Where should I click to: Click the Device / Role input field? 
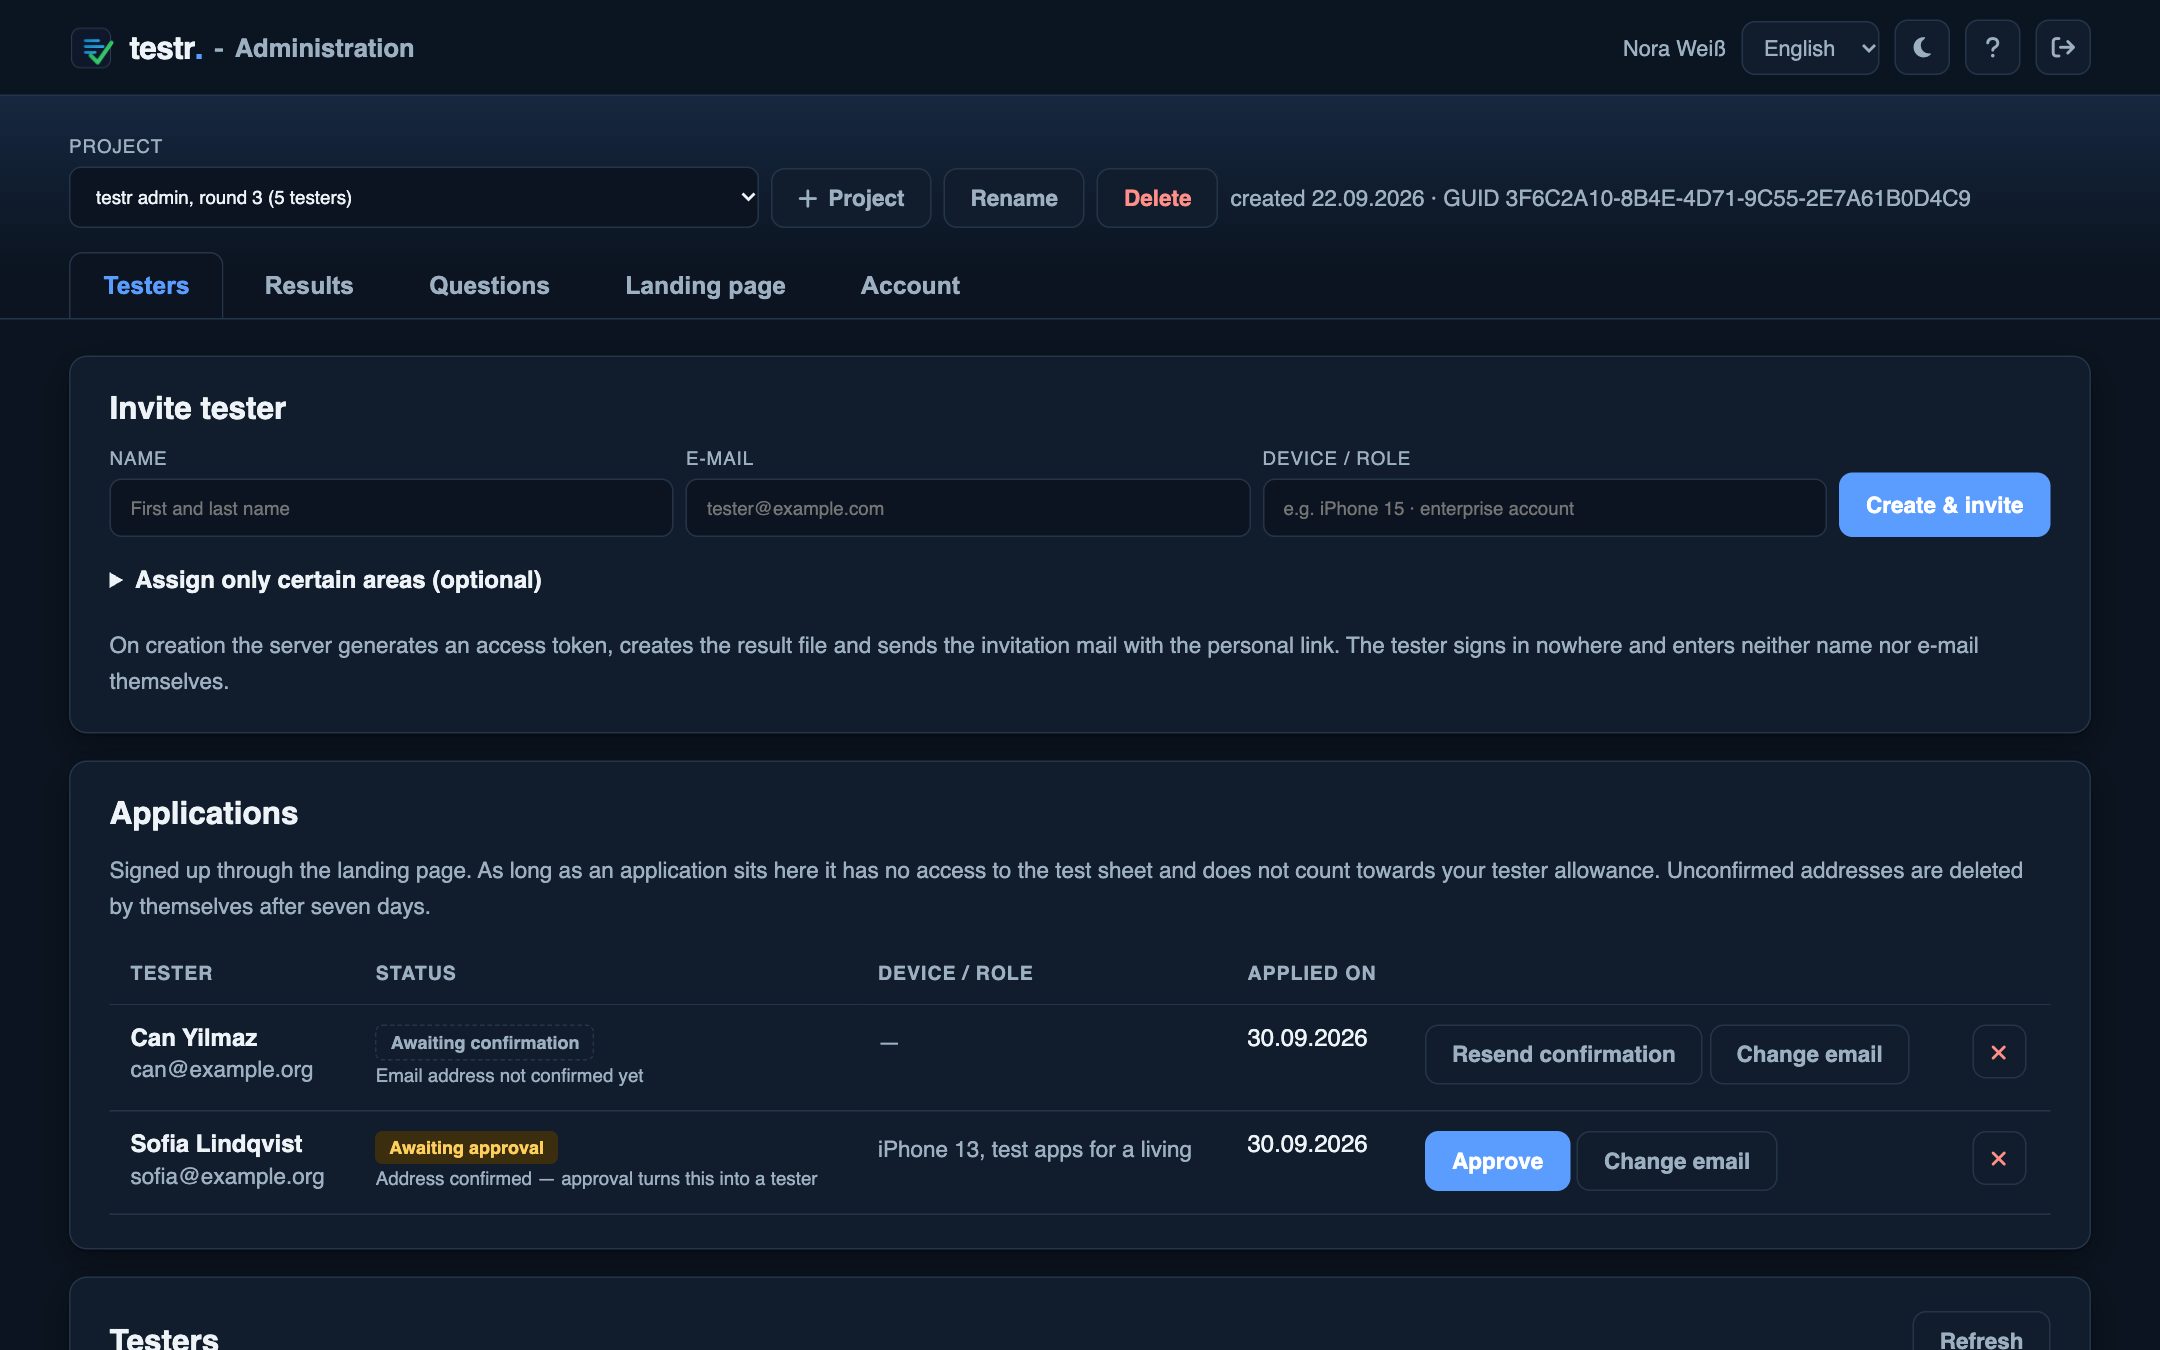point(1544,508)
